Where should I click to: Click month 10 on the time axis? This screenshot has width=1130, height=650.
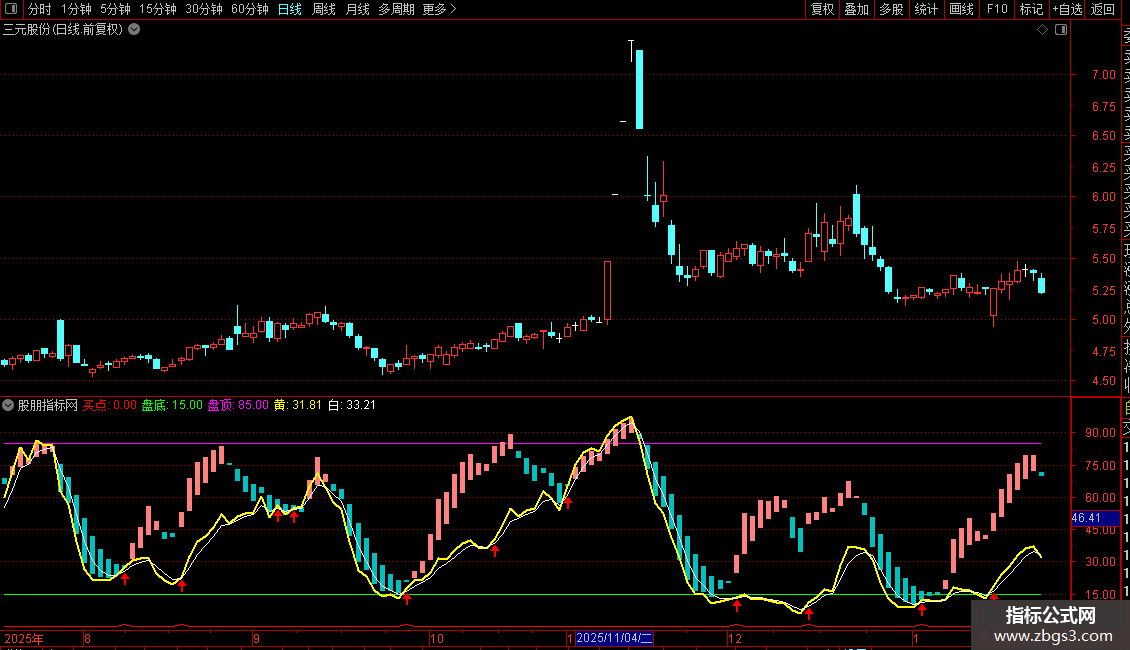point(437,638)
